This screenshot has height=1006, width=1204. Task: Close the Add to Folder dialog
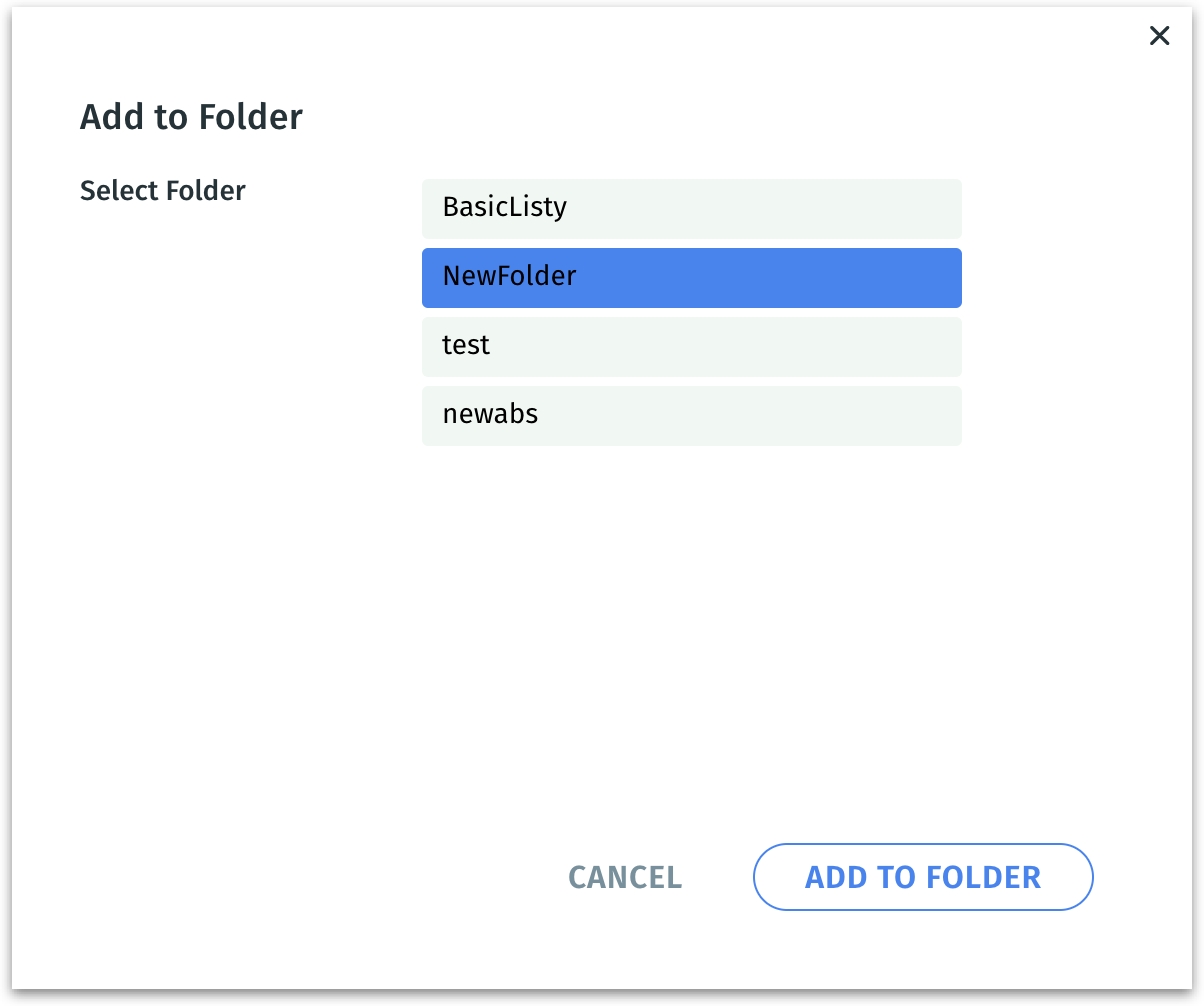point(1159,37)
